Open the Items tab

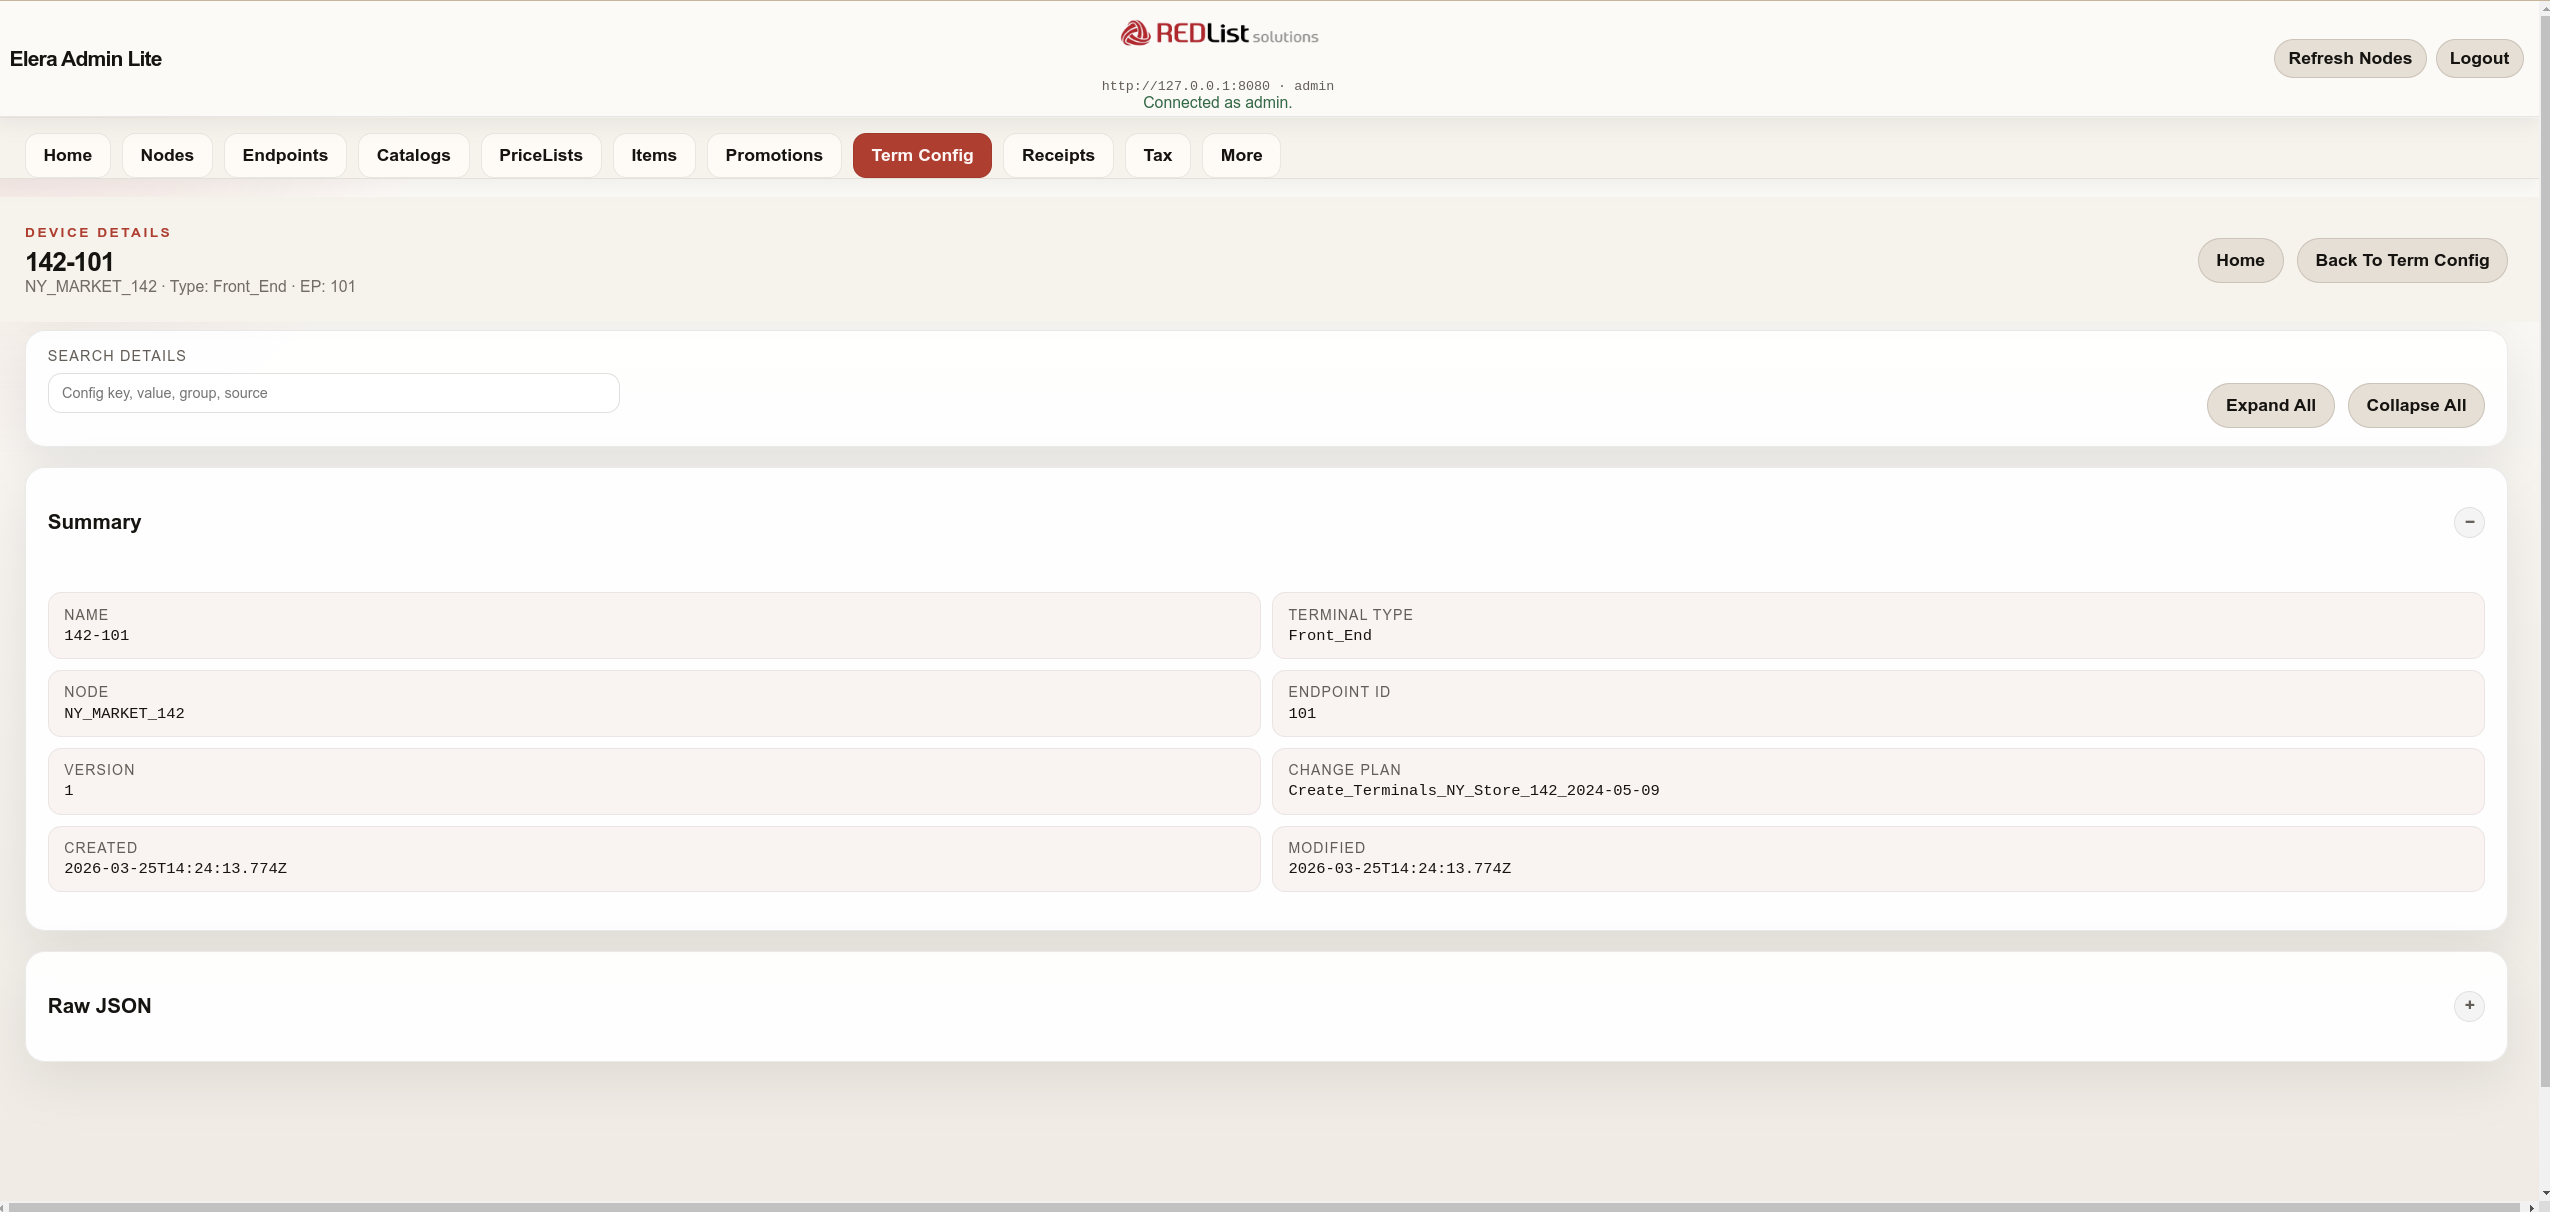tap(654, 155)
